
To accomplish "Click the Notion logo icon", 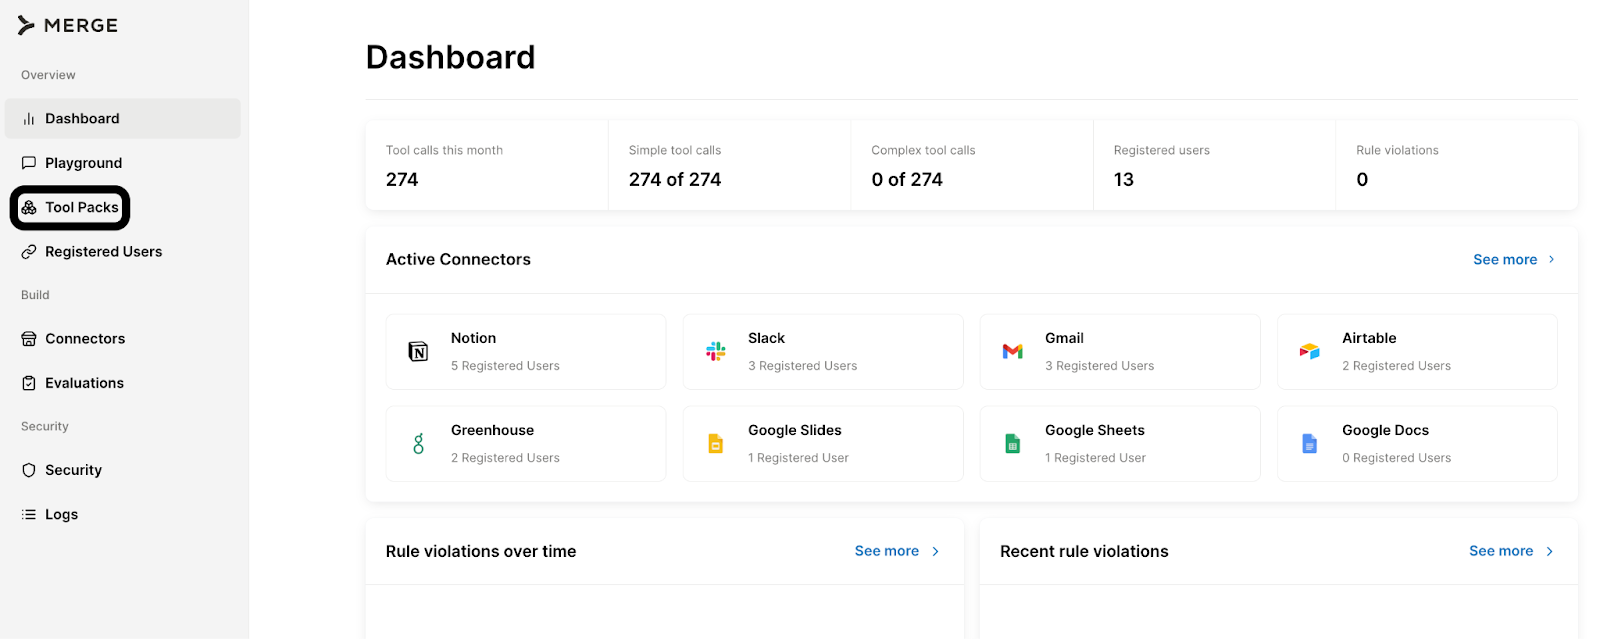I will 418,352.
